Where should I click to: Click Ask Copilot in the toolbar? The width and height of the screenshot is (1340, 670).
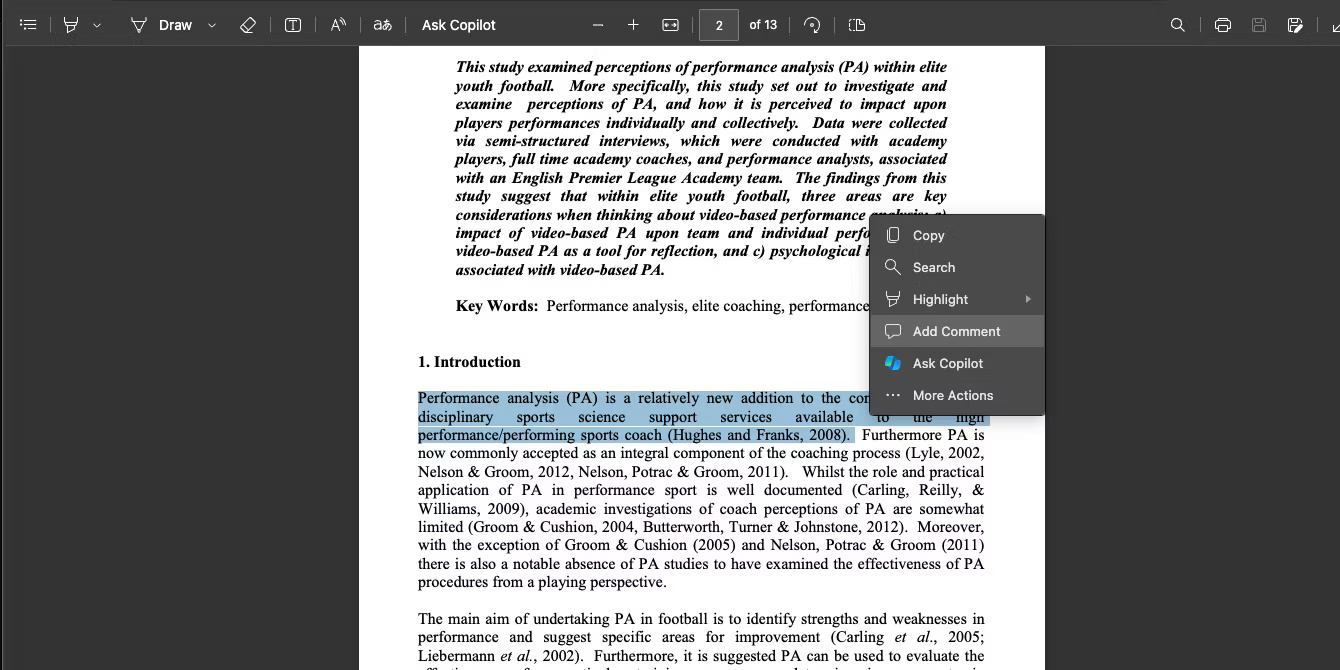click(x=459, y=25)
